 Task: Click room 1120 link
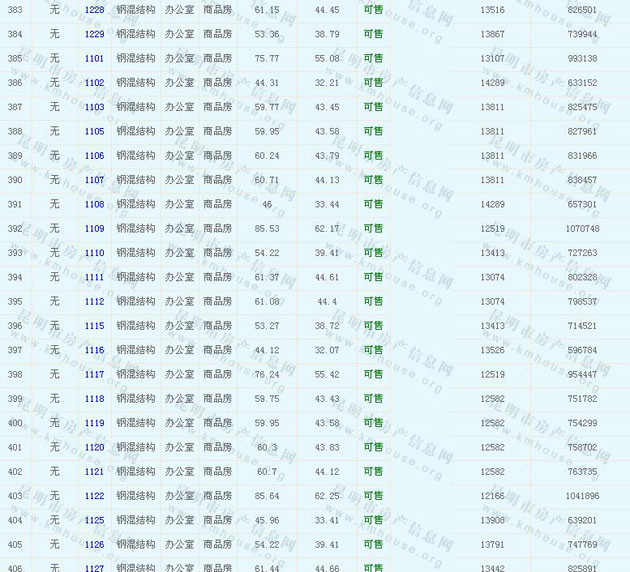click(94, 448)
